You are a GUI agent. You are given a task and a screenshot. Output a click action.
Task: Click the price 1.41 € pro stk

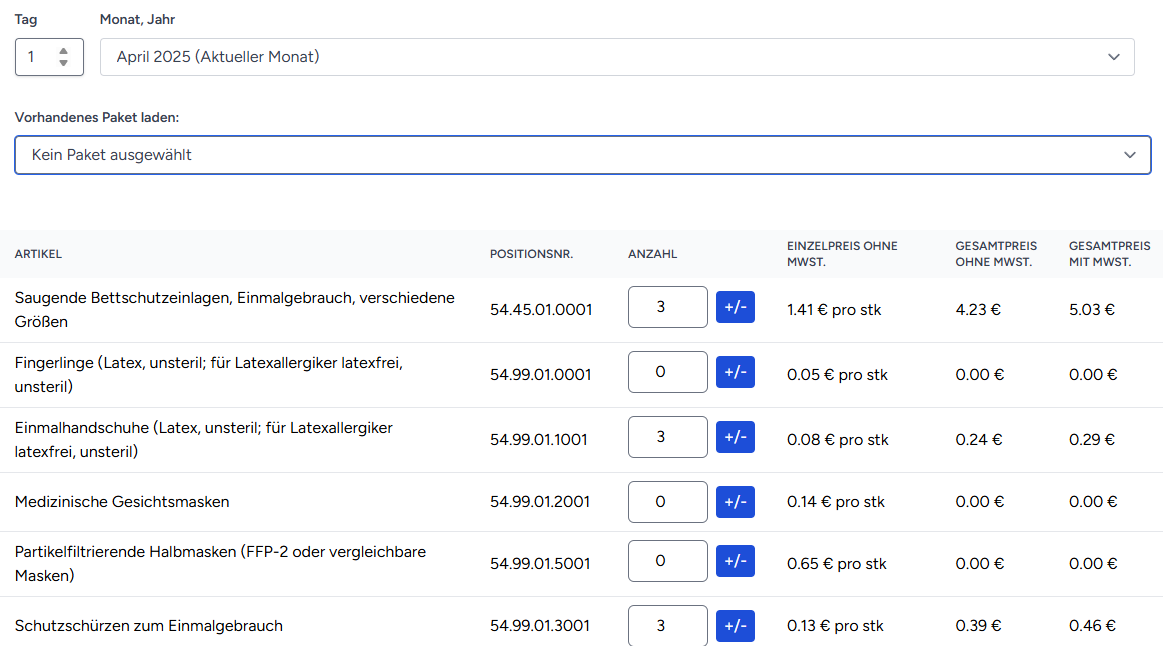point(834,310)
